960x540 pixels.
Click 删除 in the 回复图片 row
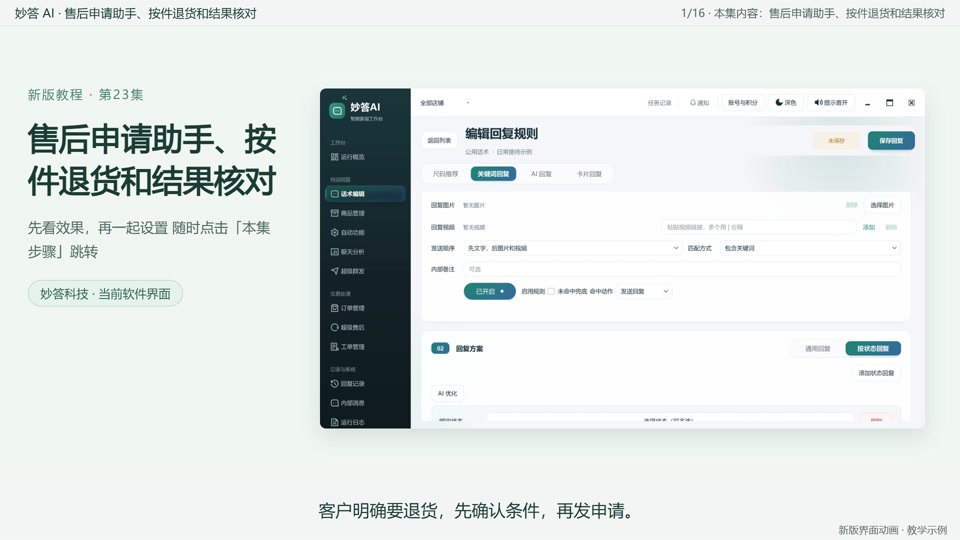(x=852, y=205)
